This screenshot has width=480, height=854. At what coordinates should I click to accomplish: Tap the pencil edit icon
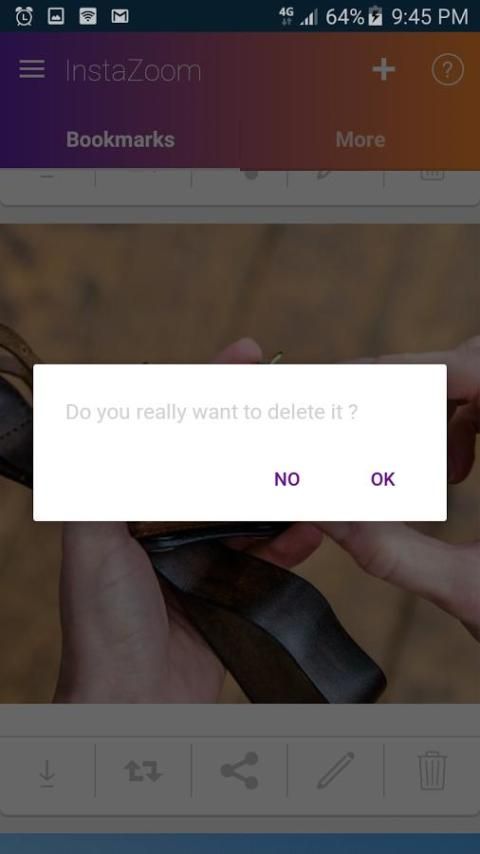pyautogui.click(x=336, y=770)
